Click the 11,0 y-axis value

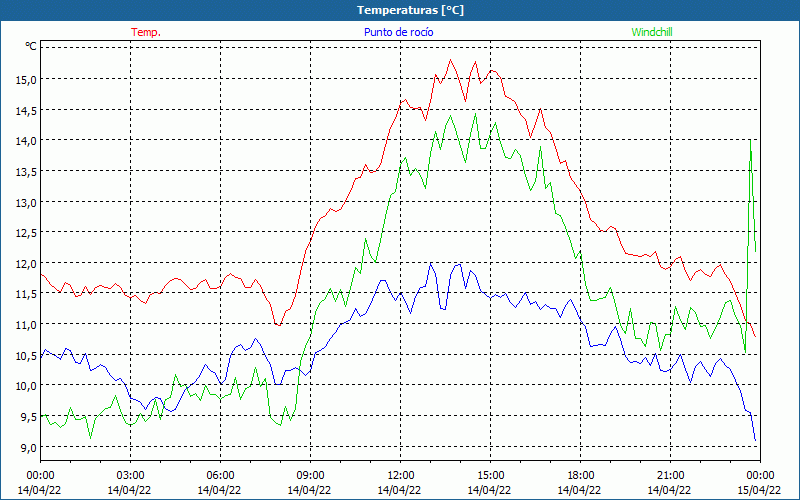click(x=28, y=324)
